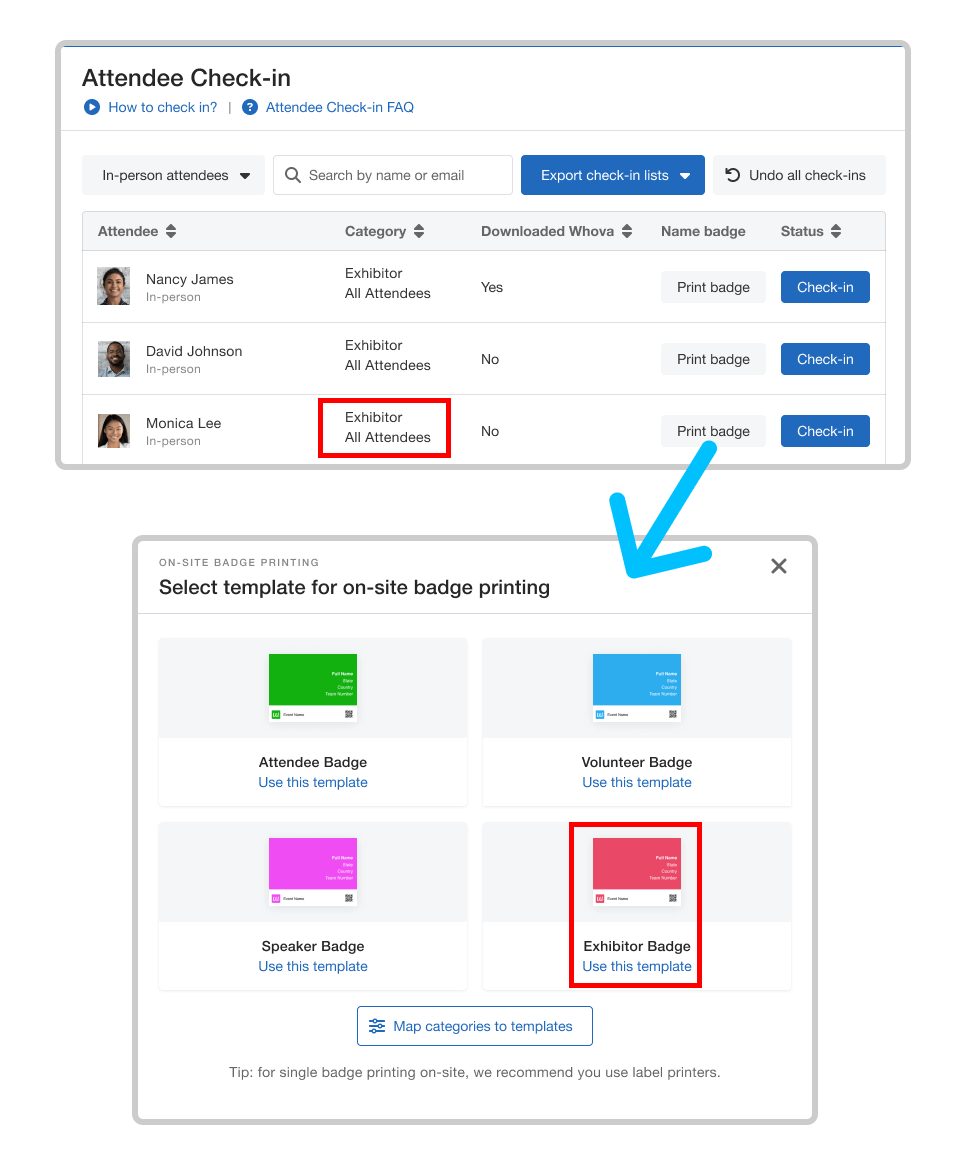Click the magnifying glass search icon
Image resolution: width=966 pixels, height=1165 pixels.
(x=293, y=175)
